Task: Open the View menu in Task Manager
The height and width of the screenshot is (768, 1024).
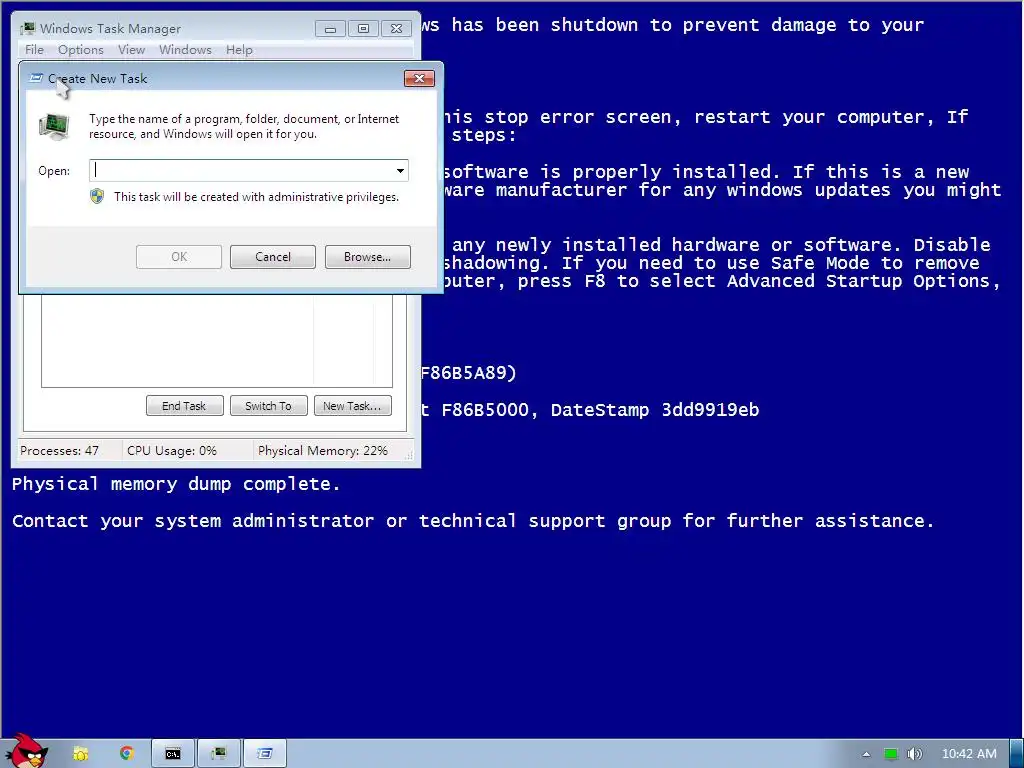Action: (x=131, y=50)
